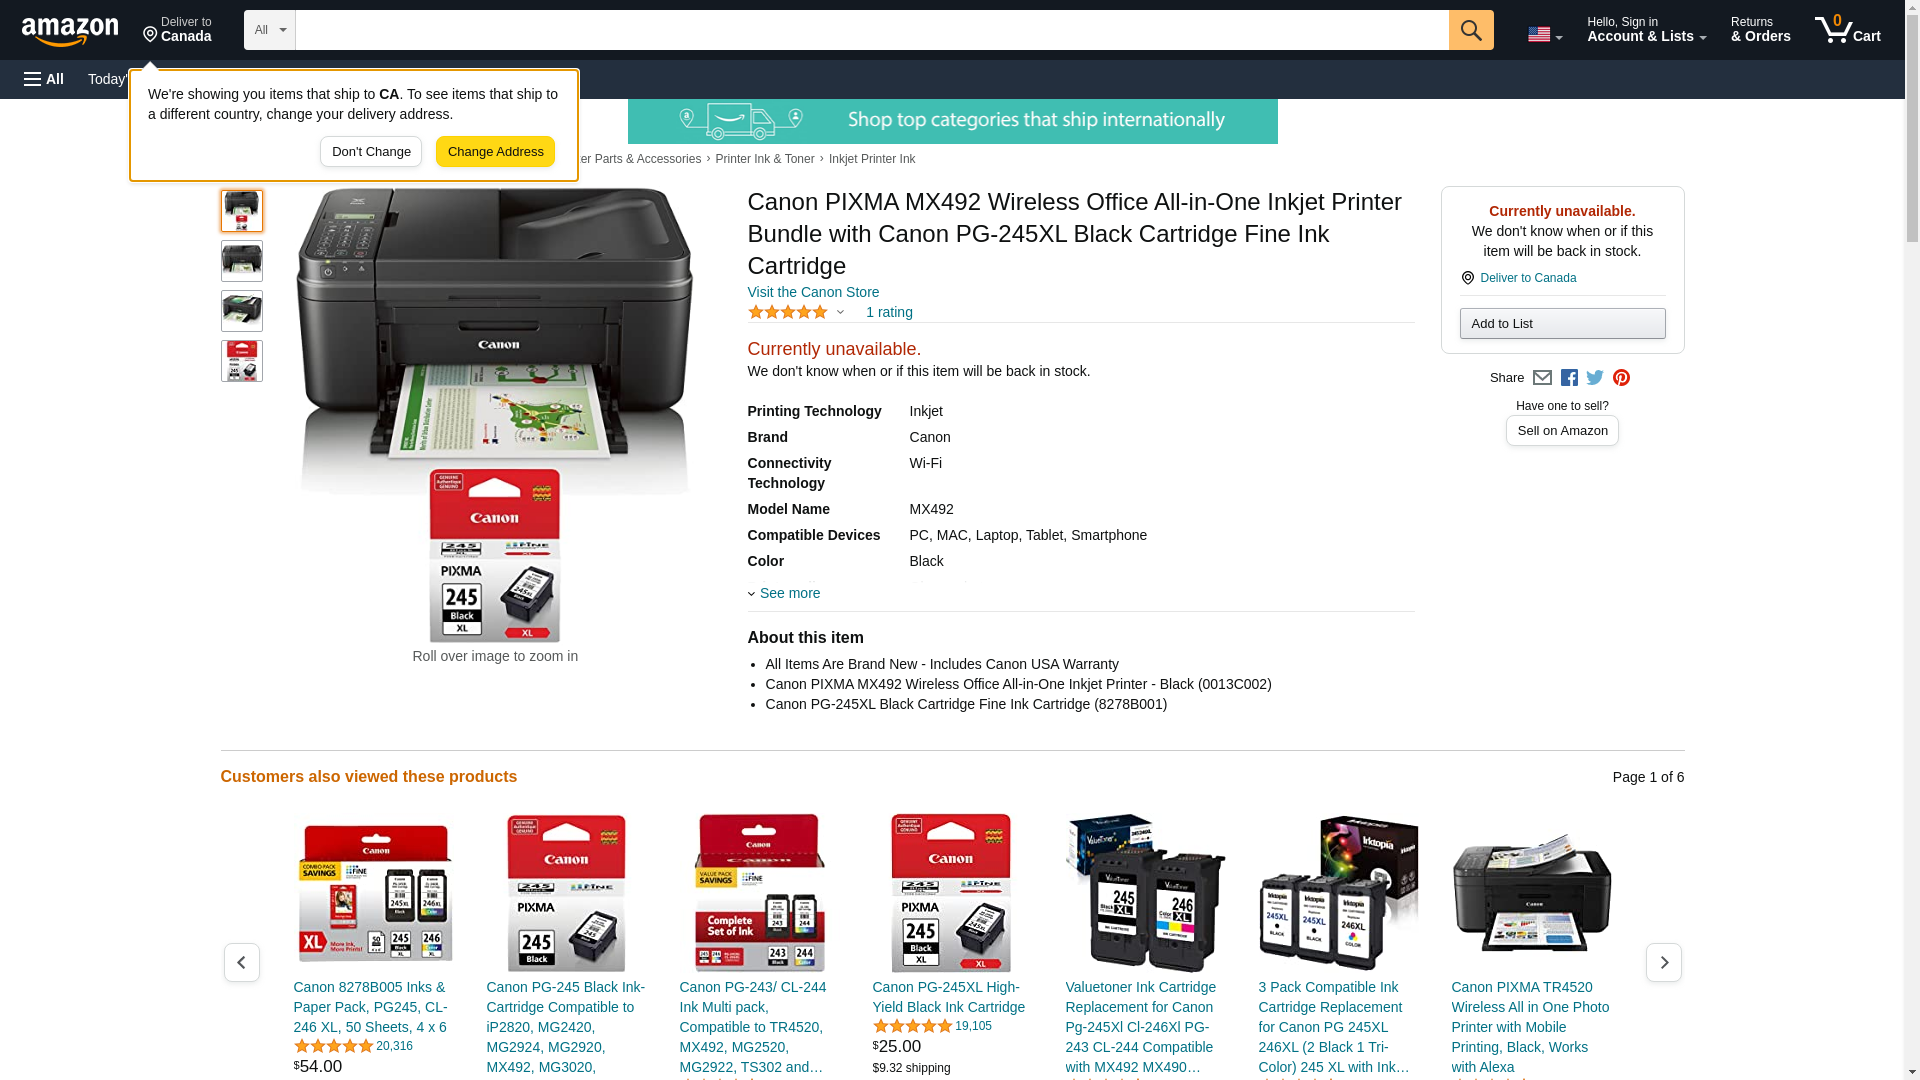
Task: Open the search category All dropdown
Action: tap(270, 30)
